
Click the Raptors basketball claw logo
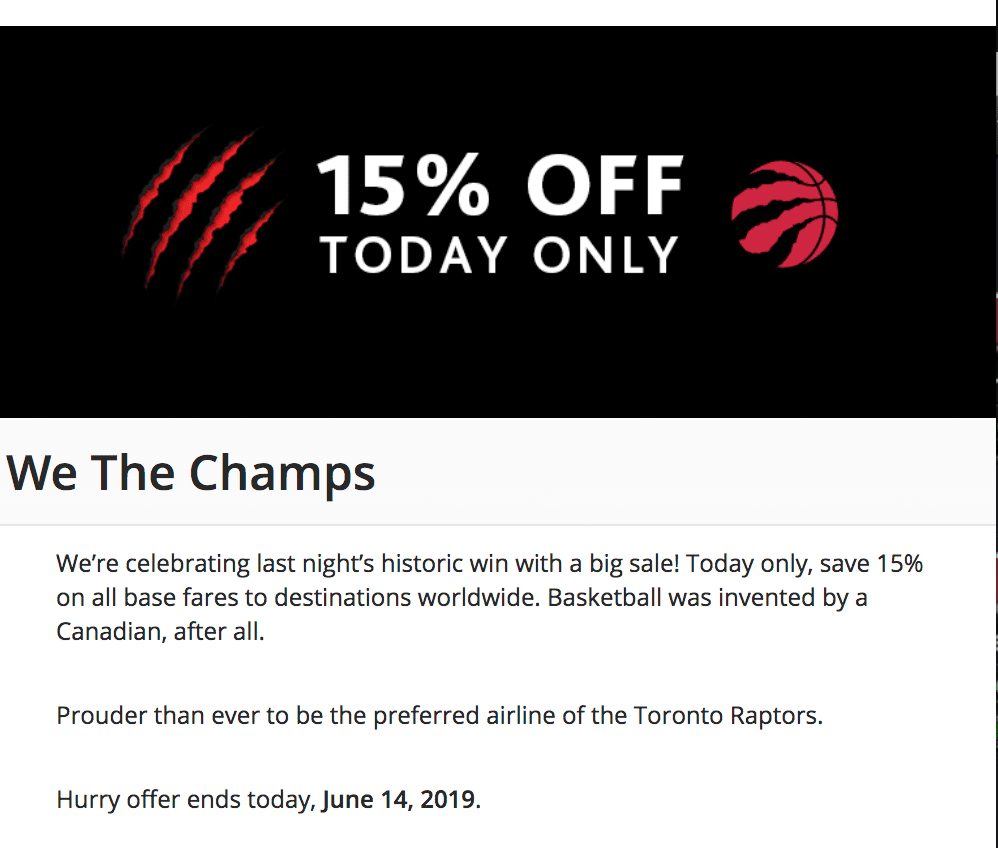coord(785,215)
